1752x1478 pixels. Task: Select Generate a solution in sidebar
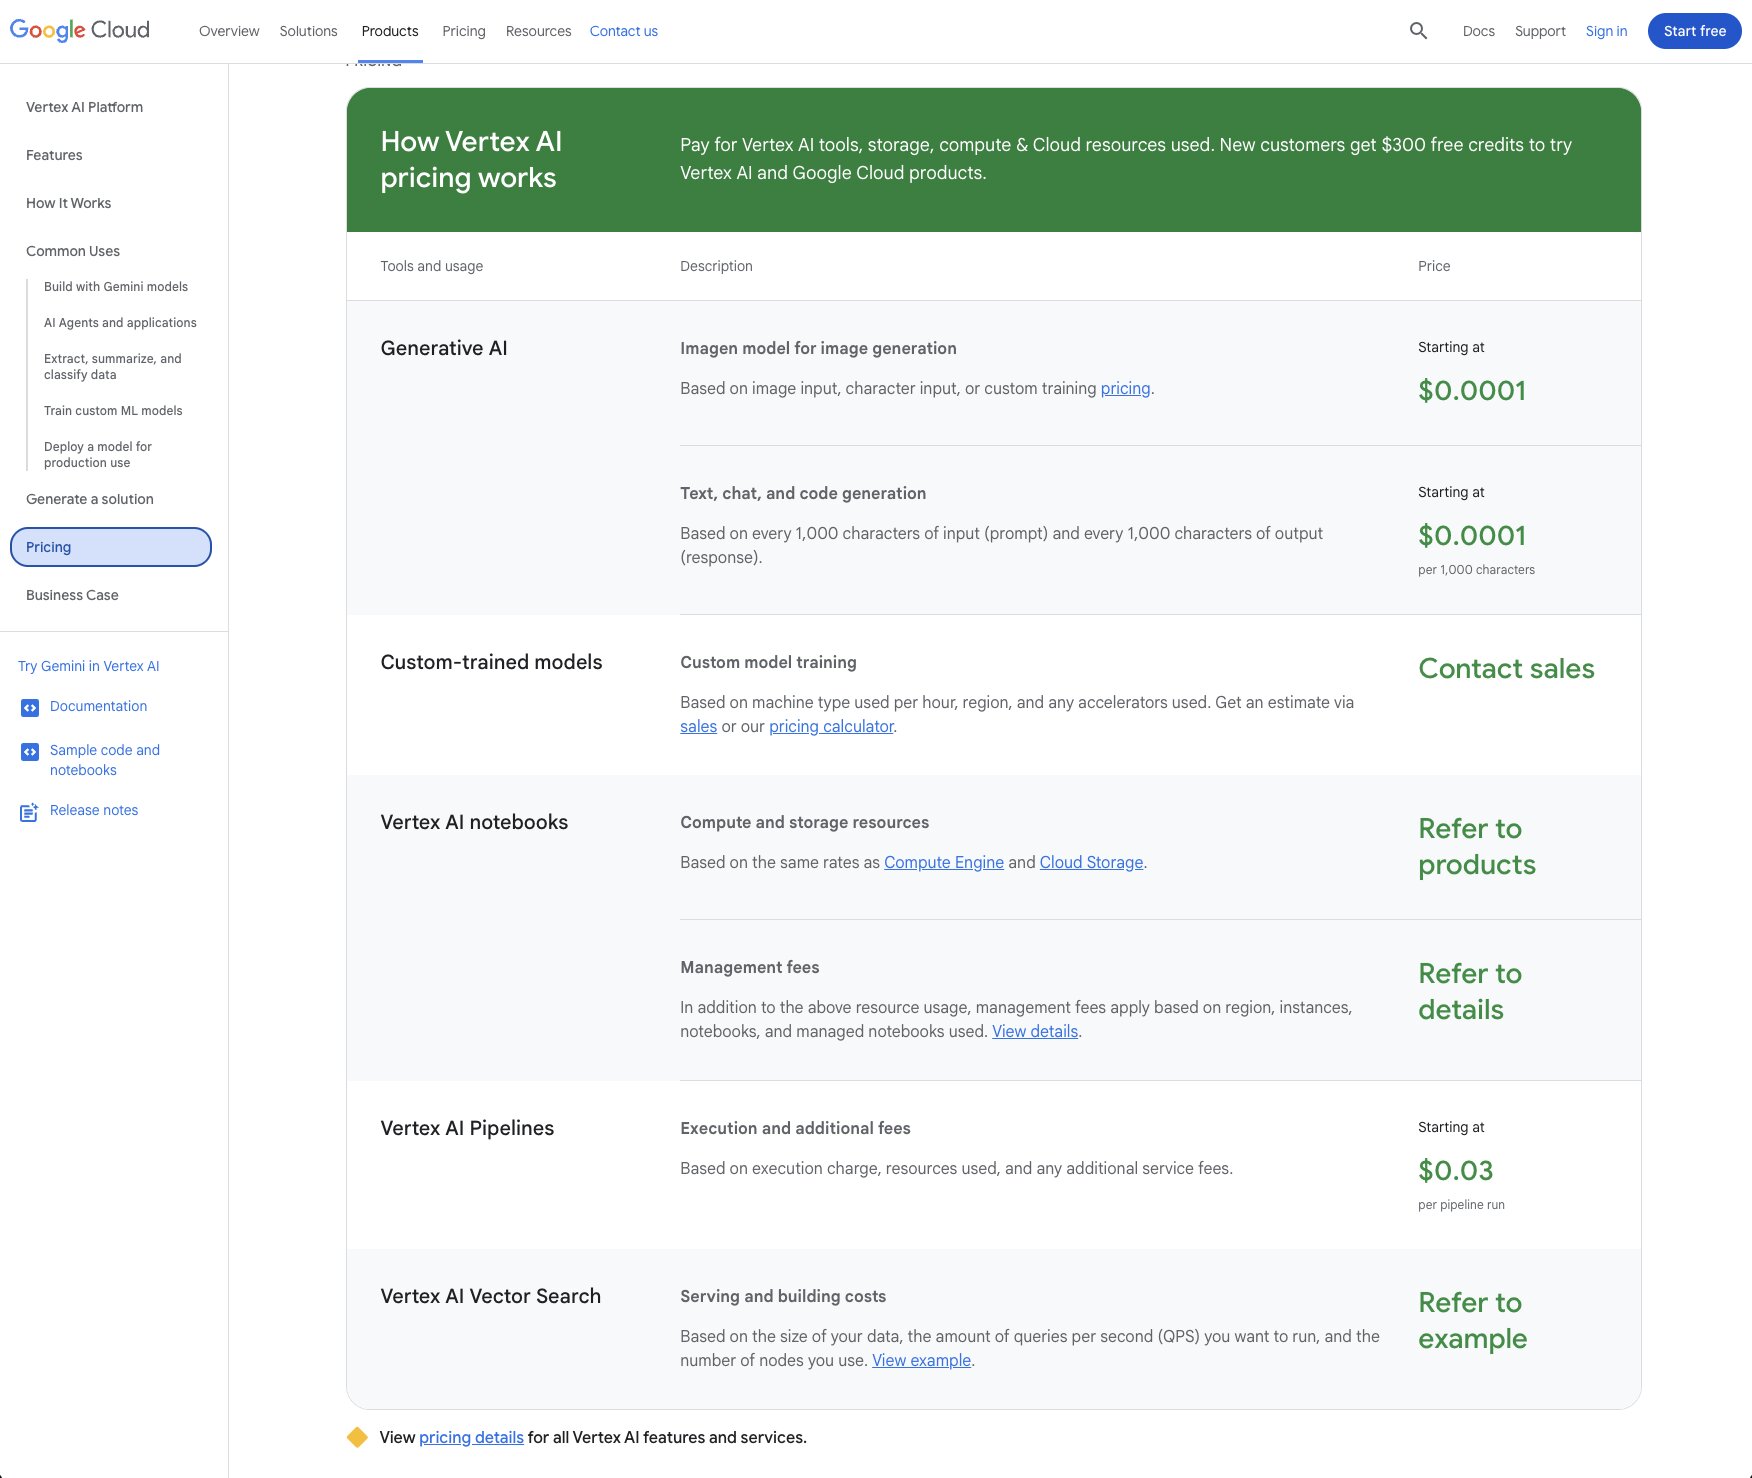click(x=90, y=499)
